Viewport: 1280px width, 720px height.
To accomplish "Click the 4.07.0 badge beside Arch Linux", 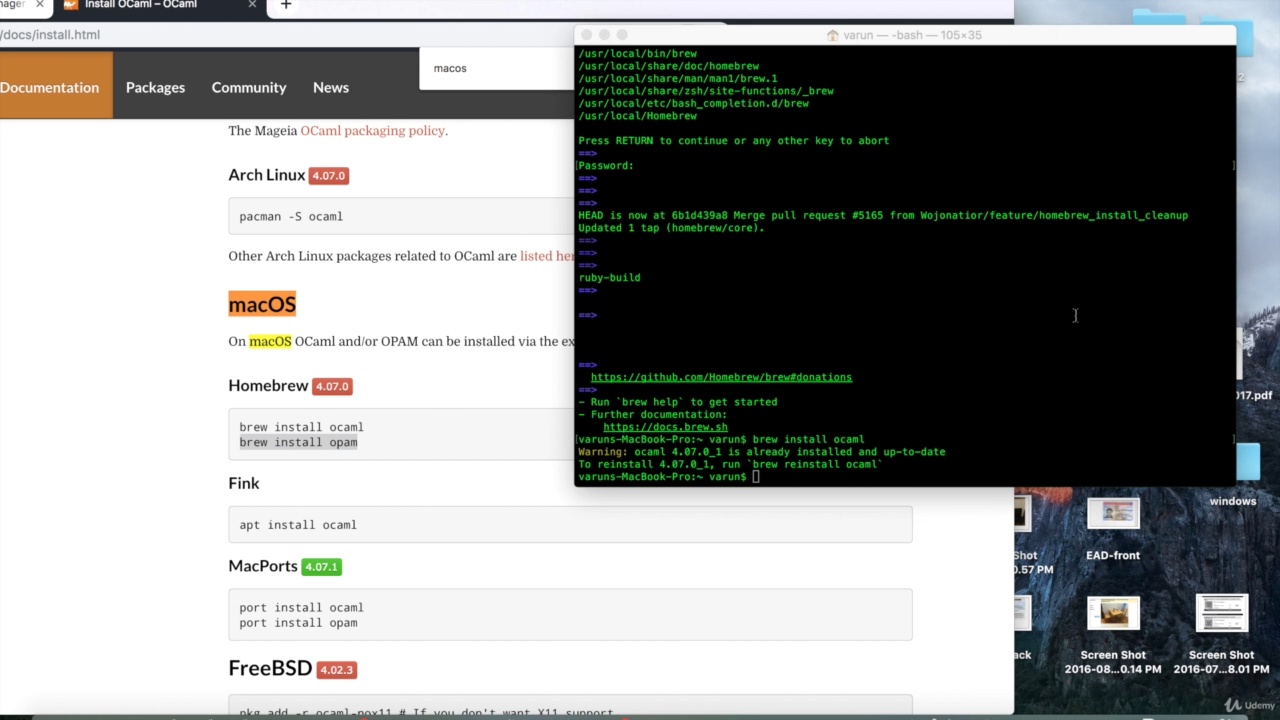I will point(328,176).
